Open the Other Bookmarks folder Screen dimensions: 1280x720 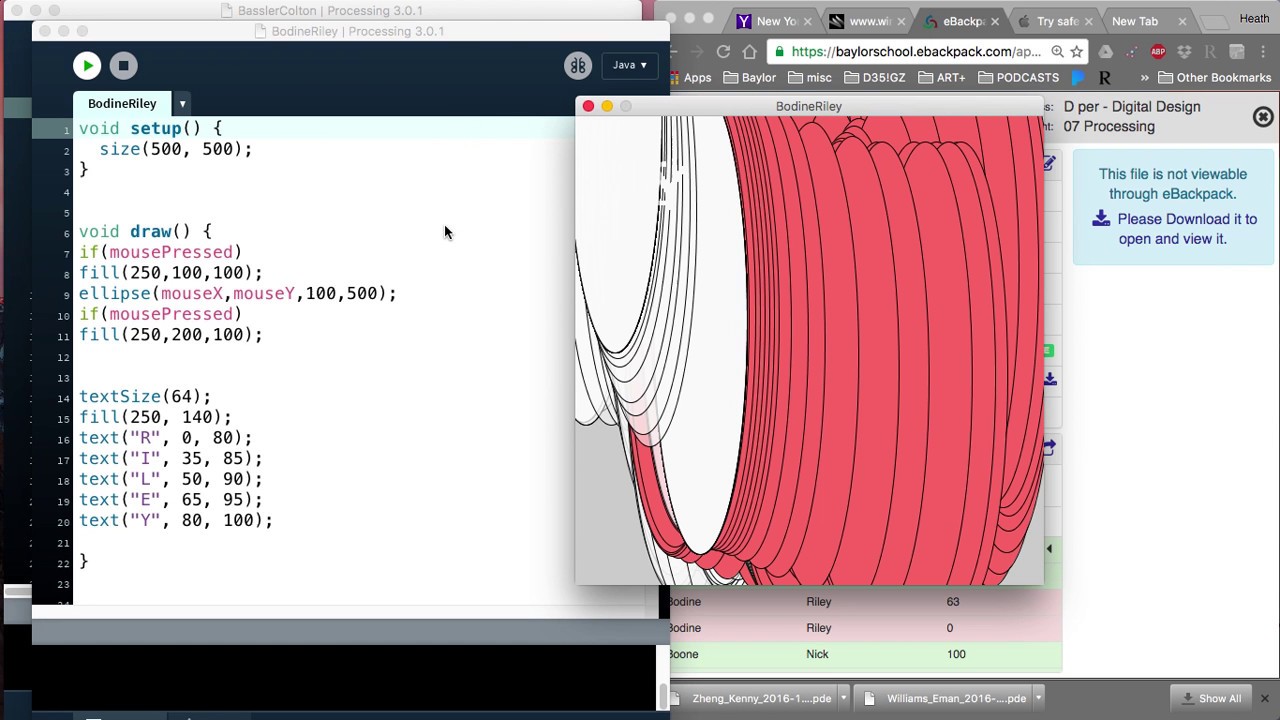pyautogui.click(x=1215, y=78)
